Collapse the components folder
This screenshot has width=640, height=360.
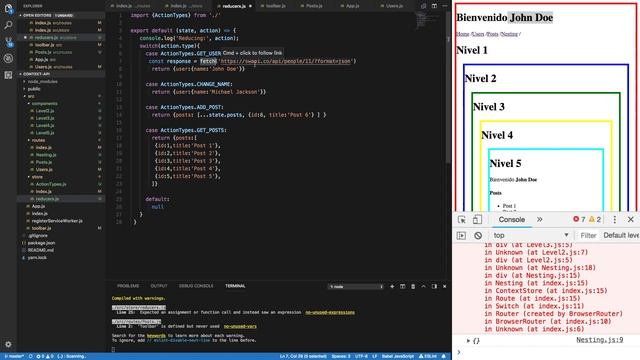[44, 104]
